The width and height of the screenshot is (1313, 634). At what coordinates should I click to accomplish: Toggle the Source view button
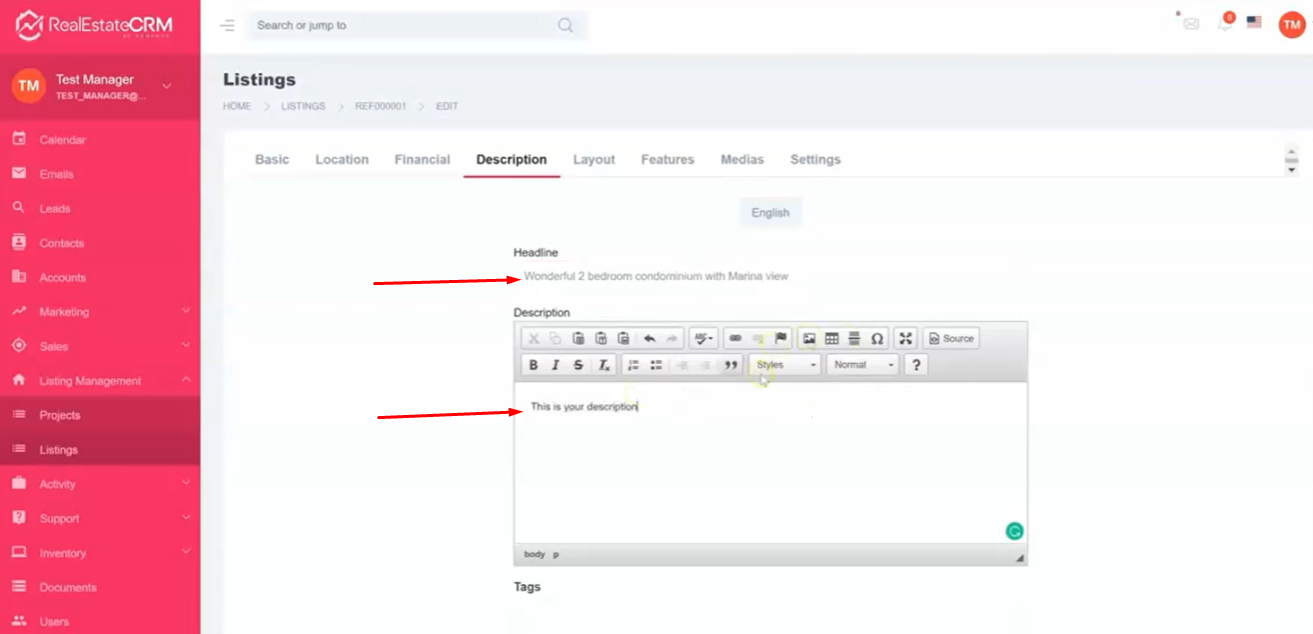951,339
